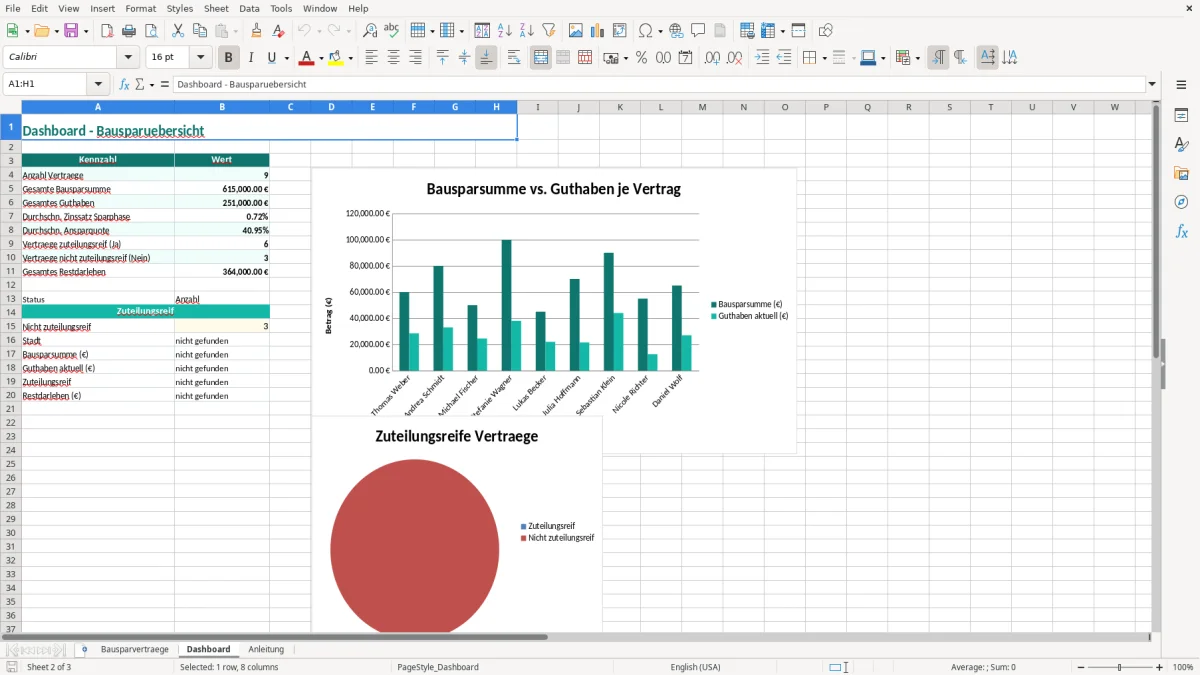Insert Hyperlink via globe-link icon
1200x675 pixels.
point(676,31)
